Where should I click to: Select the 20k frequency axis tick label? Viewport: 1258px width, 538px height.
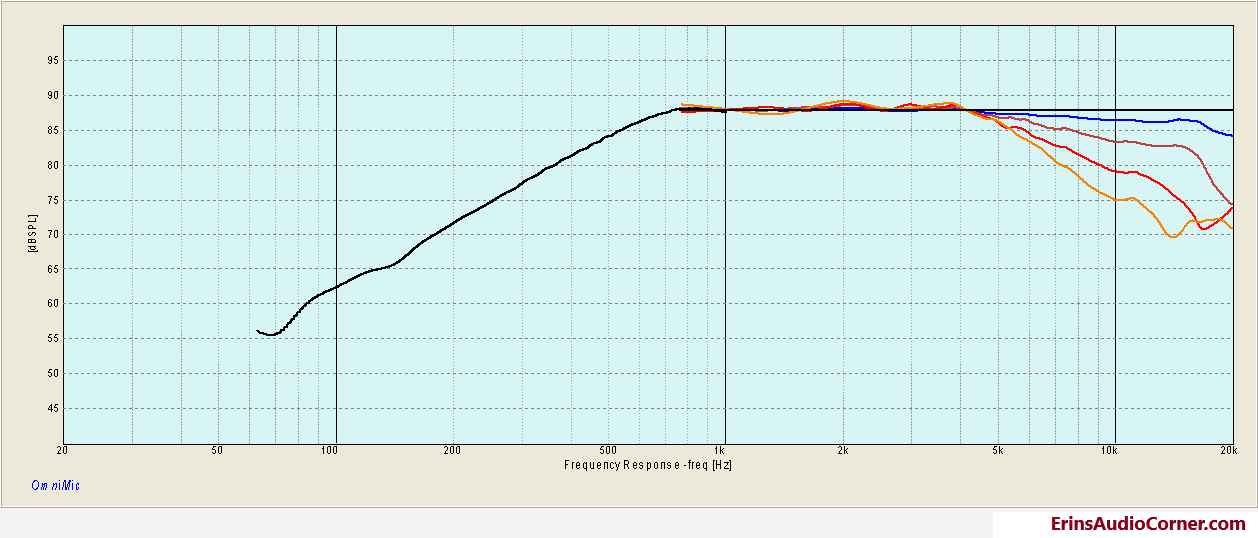tap(1228, 451)
